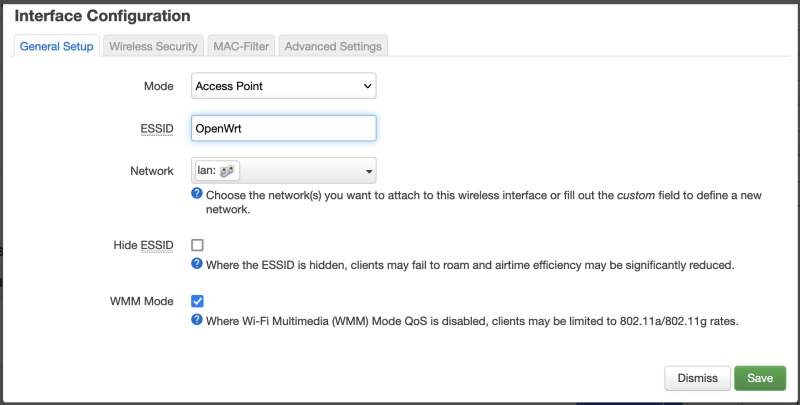This screenshot has height=405, width=800.
Task: Open the Mode dropdown showing Access Point
Action: [283, 86]
